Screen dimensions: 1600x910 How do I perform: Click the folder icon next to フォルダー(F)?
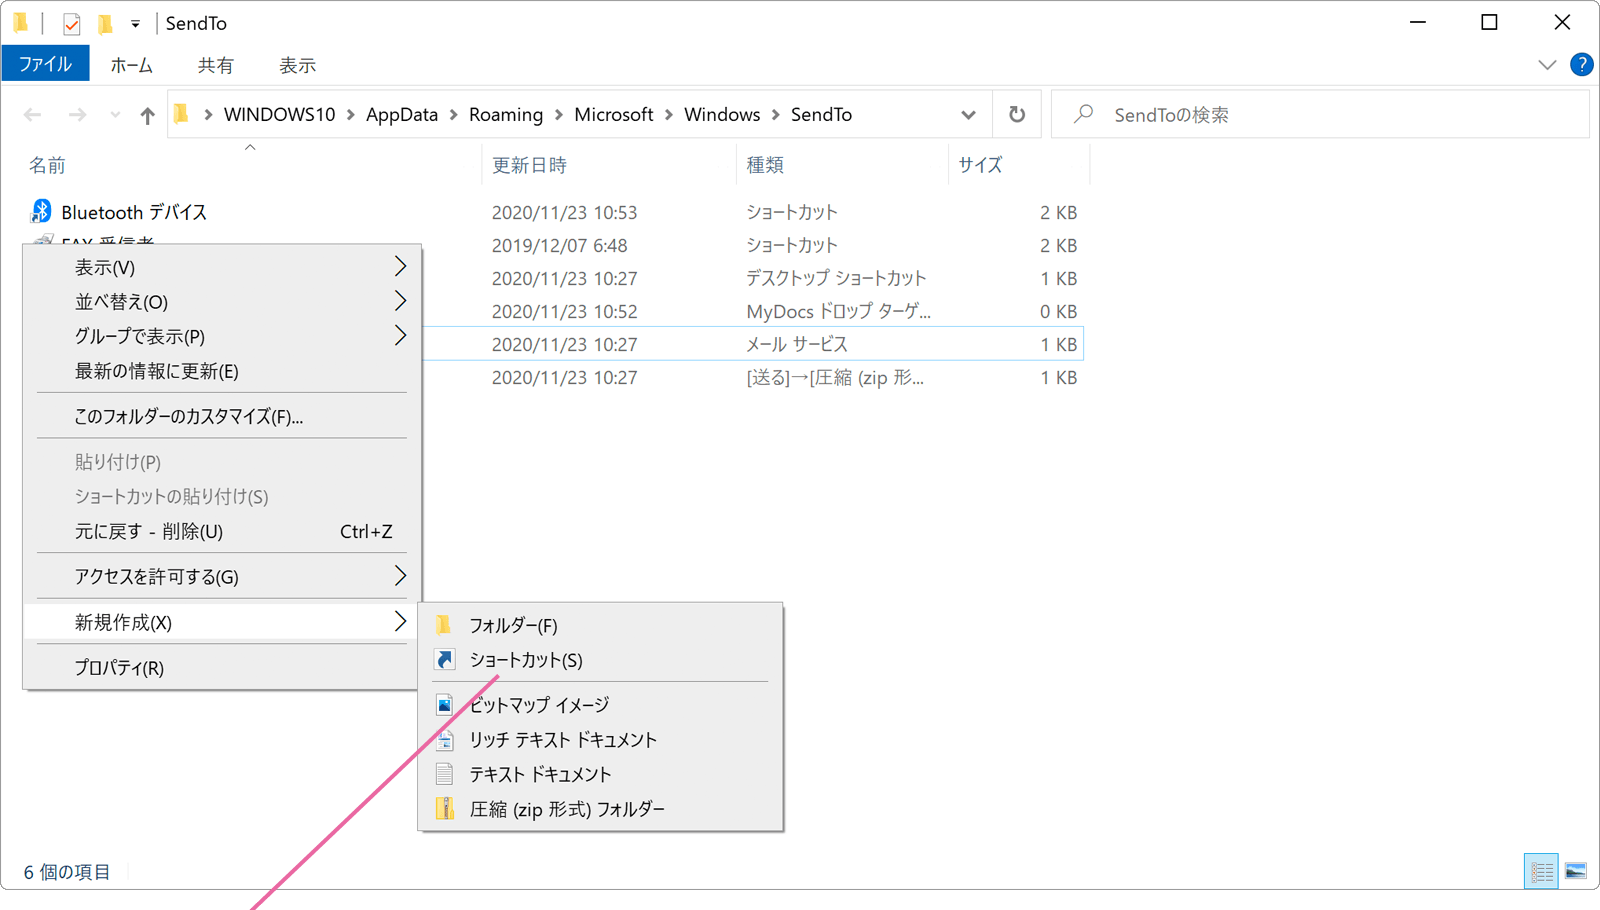444,625
